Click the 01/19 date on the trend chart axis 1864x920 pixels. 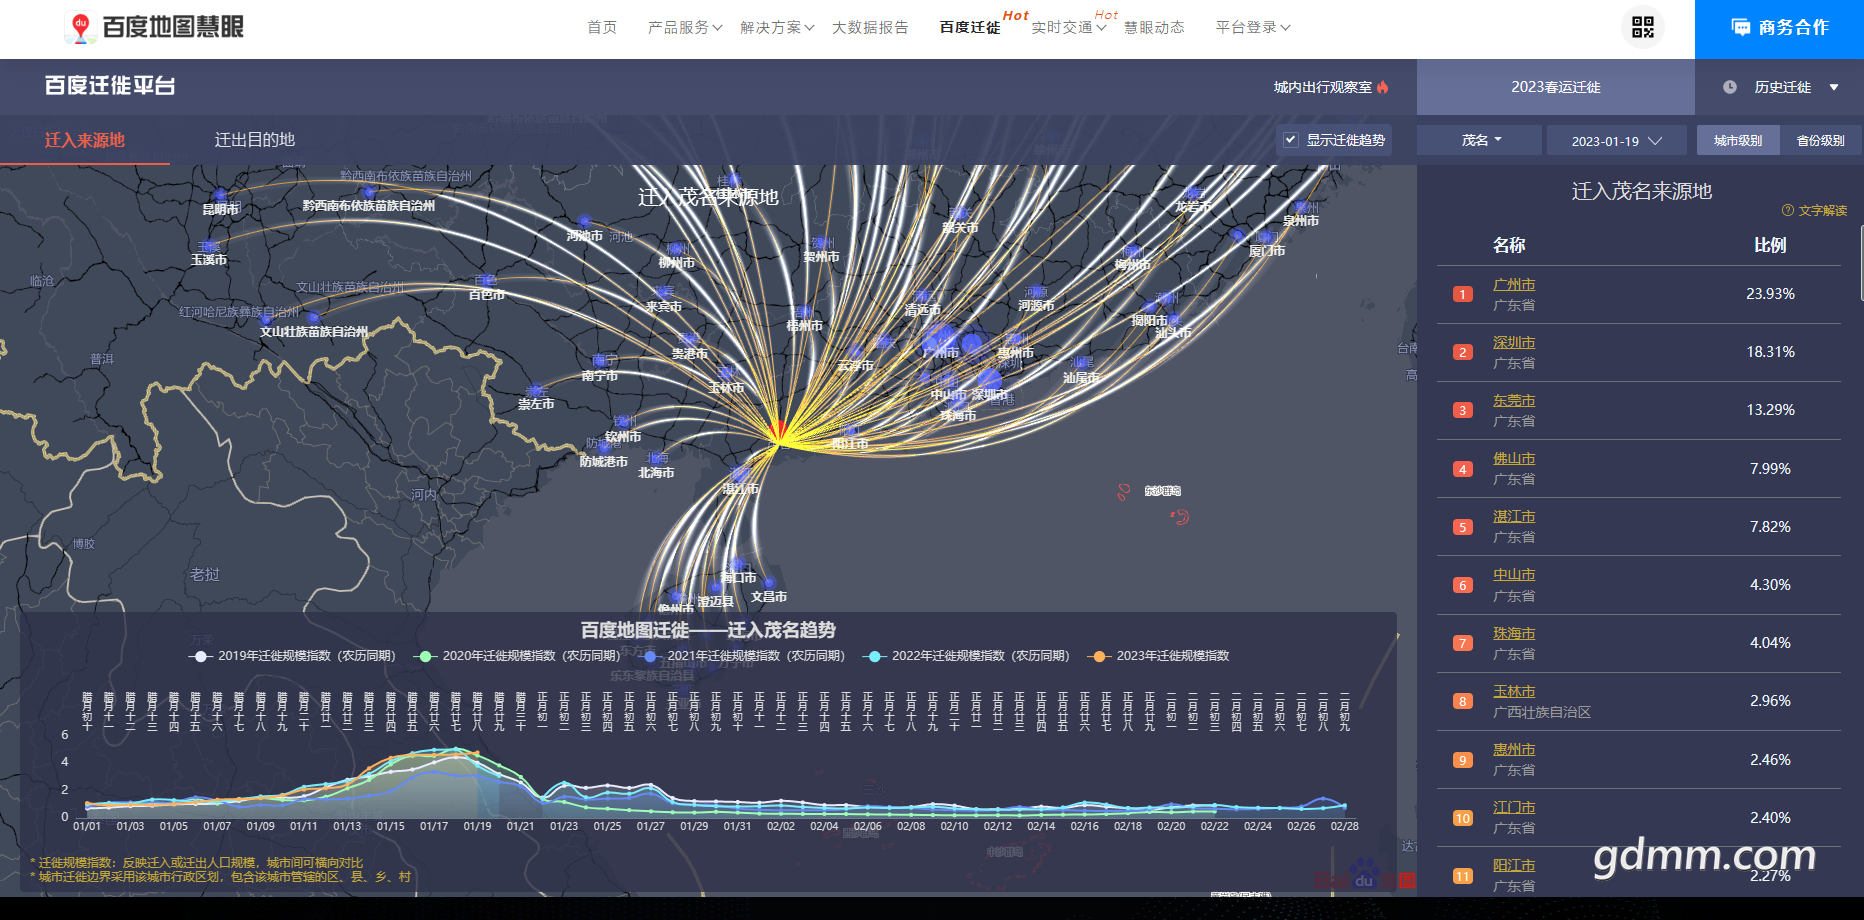click(x=477, y=826)
